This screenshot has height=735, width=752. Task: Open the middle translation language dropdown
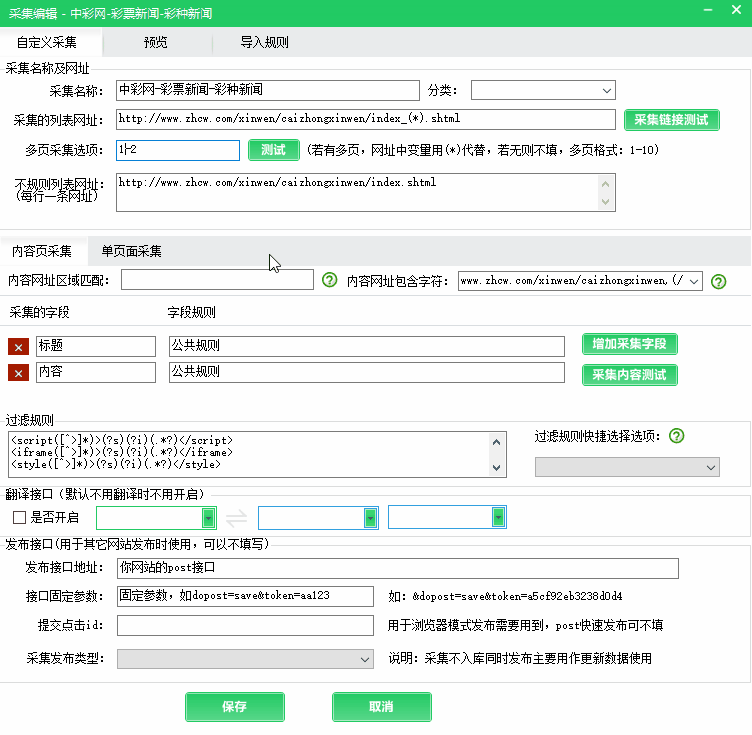[x=370, y=518]
